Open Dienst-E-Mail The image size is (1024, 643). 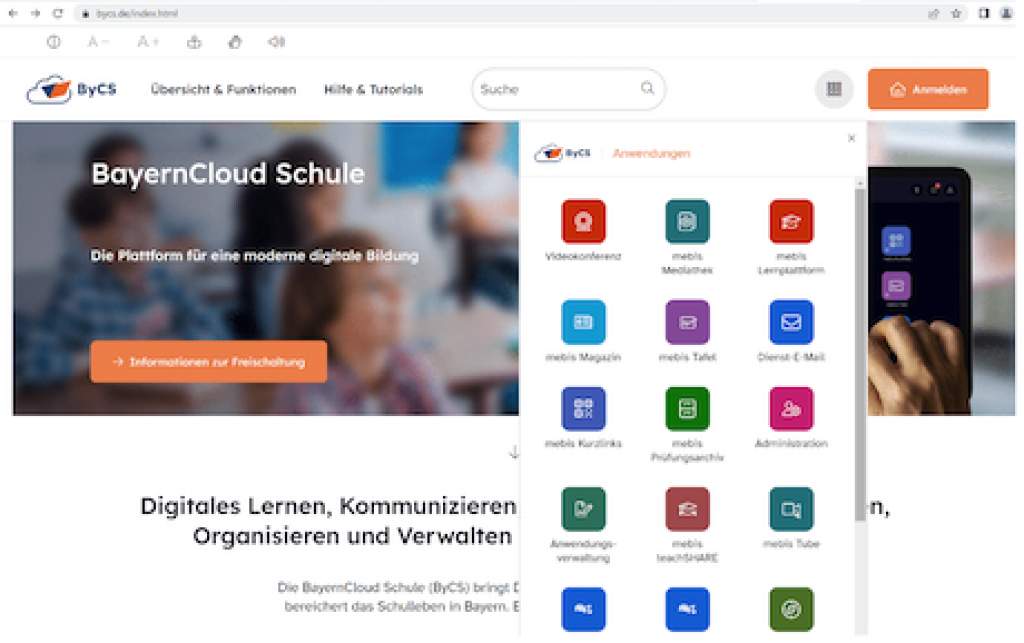(x=791, y=322)
